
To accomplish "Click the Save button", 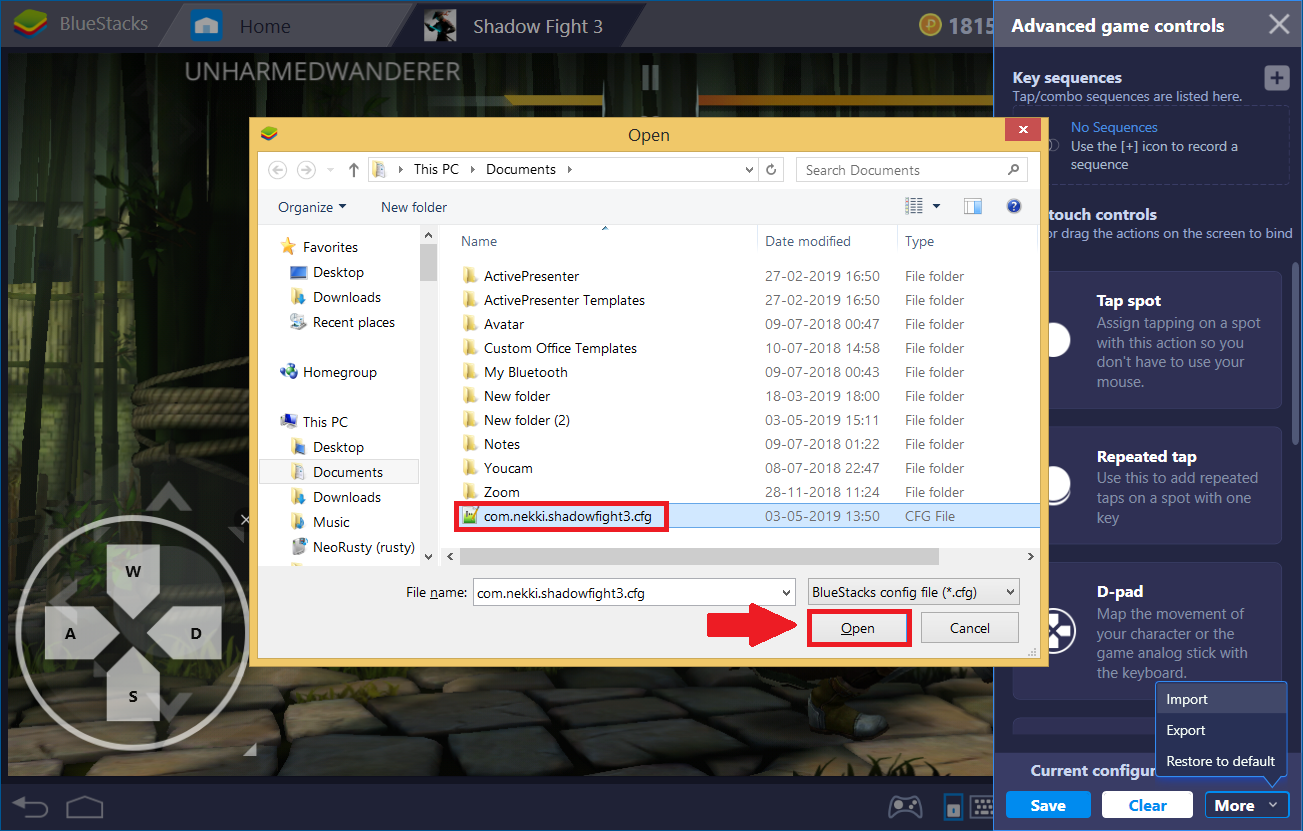I will pyautogui.click(x=1048, y=805).
